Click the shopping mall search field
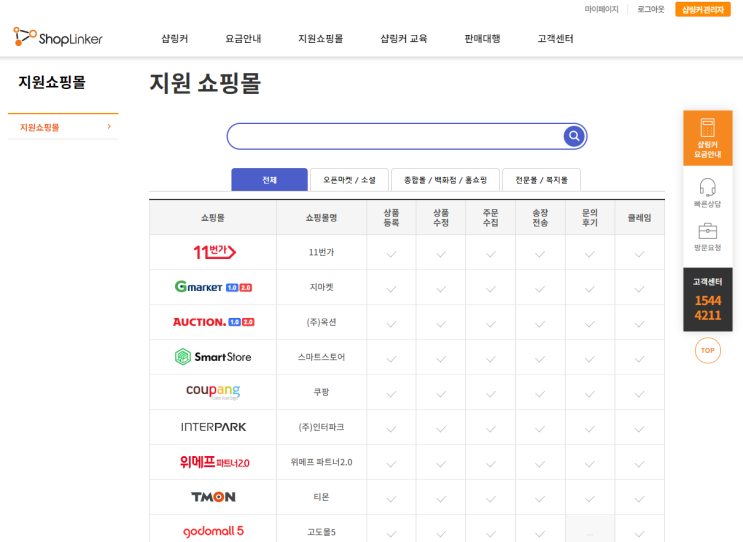 click(x=396, y=136)
